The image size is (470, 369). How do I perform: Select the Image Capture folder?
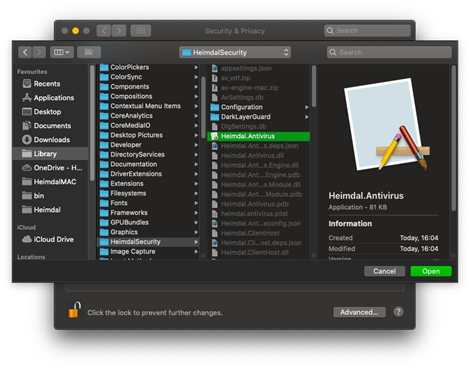click(x=148, y=251)
